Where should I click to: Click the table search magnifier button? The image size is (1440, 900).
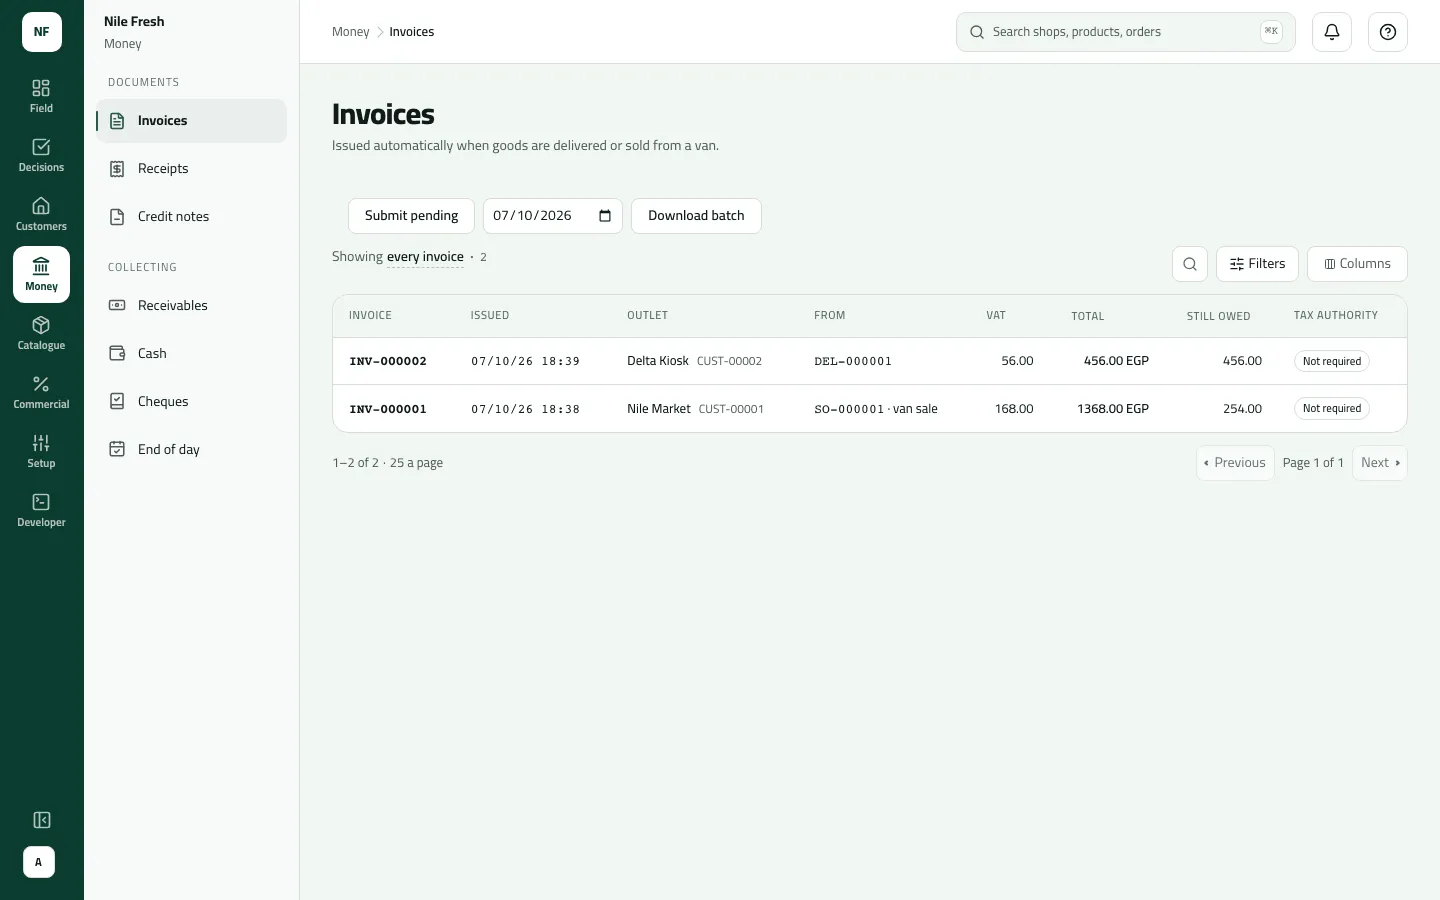[1190, 264]
